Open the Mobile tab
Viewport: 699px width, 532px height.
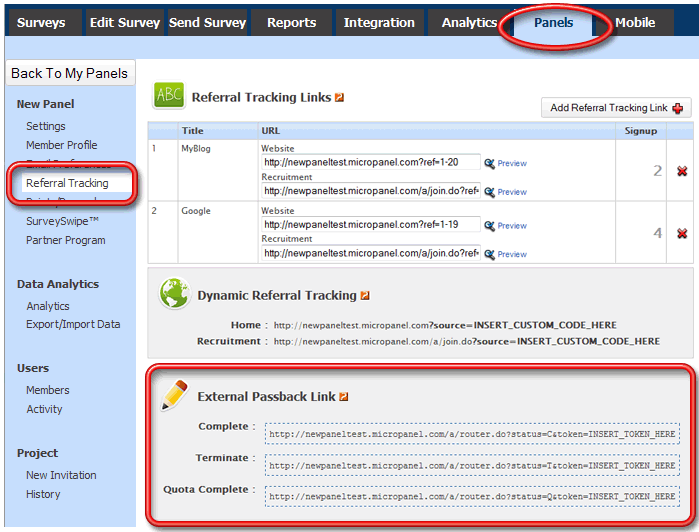coord(635,22)
